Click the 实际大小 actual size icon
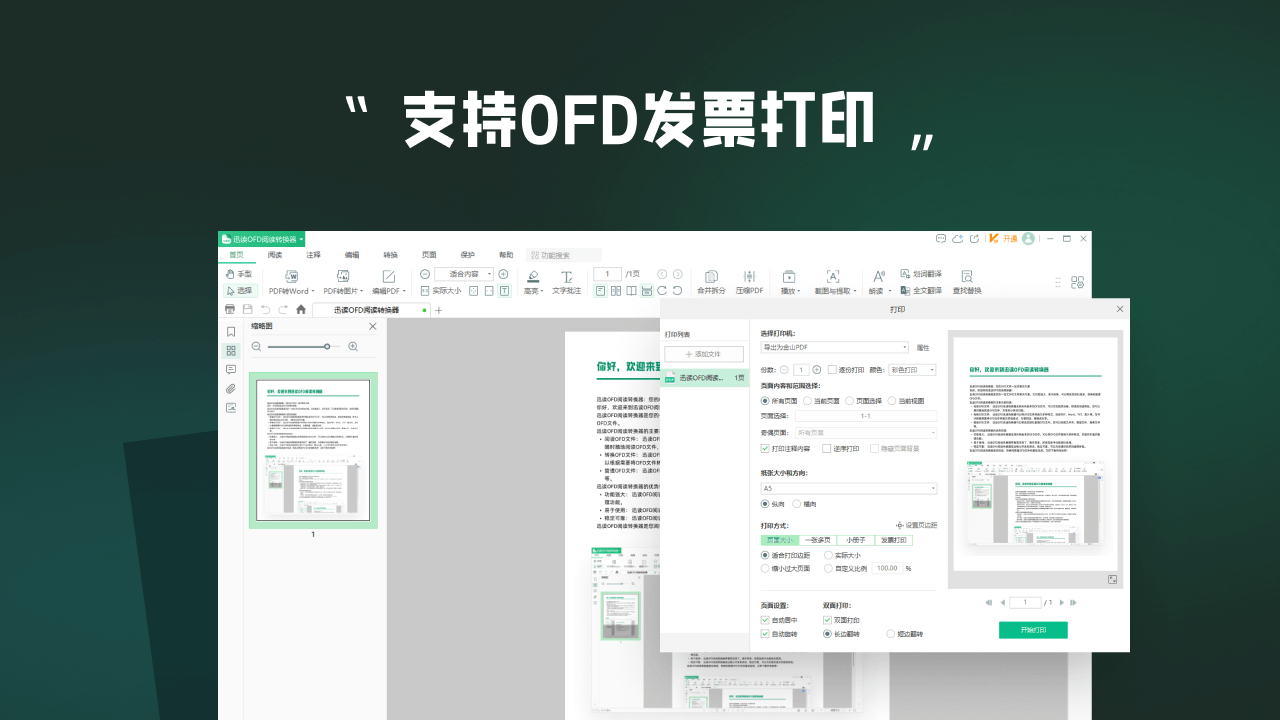 [x=424, y=290]
